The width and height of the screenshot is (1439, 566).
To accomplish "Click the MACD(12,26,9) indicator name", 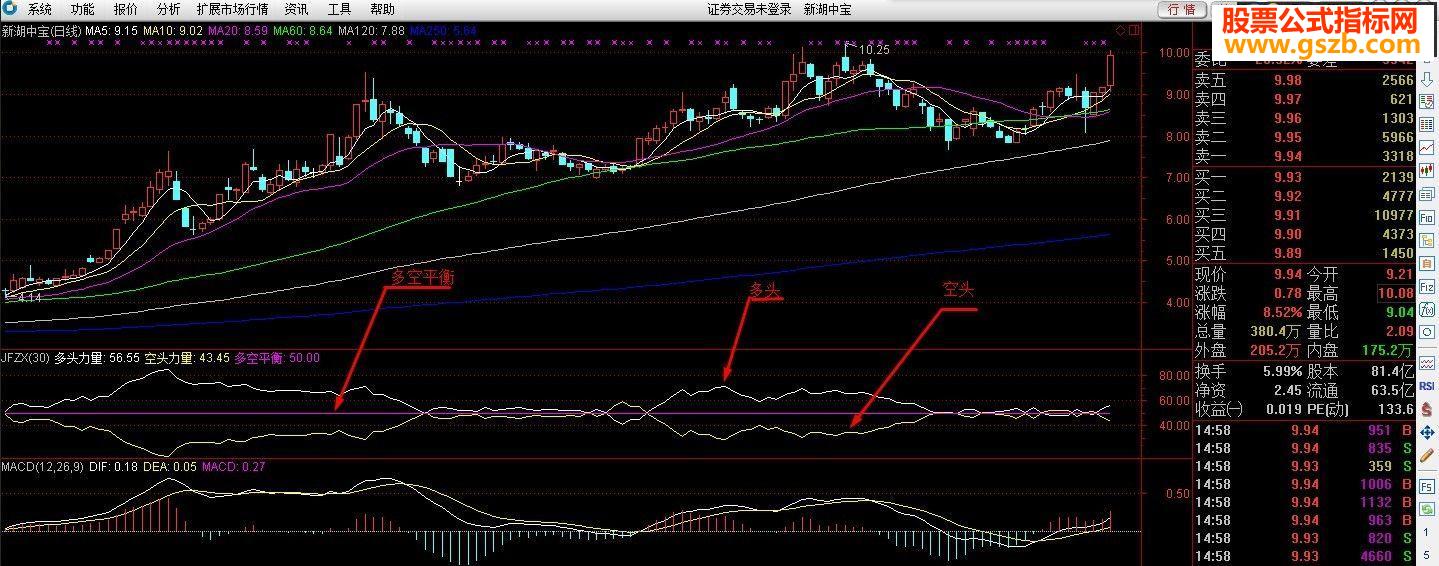I will coord(44,466).
